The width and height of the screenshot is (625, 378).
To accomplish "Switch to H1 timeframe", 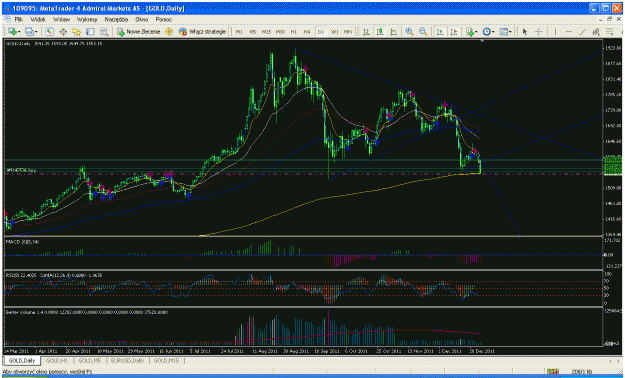I will coord(294,32).
